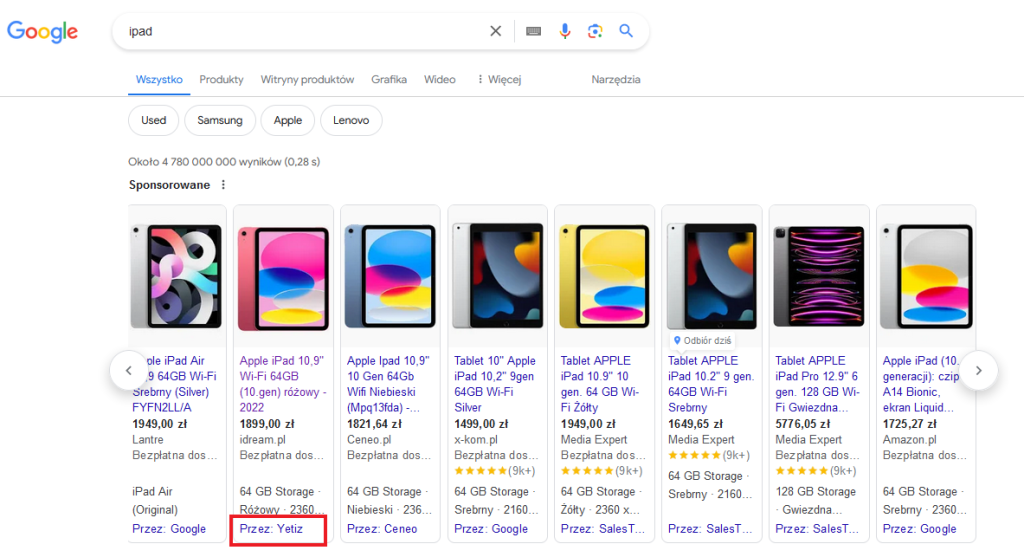Open Tablet APPLE iPad 10.2" 9 gen Srebrny listing

(711, 384)
